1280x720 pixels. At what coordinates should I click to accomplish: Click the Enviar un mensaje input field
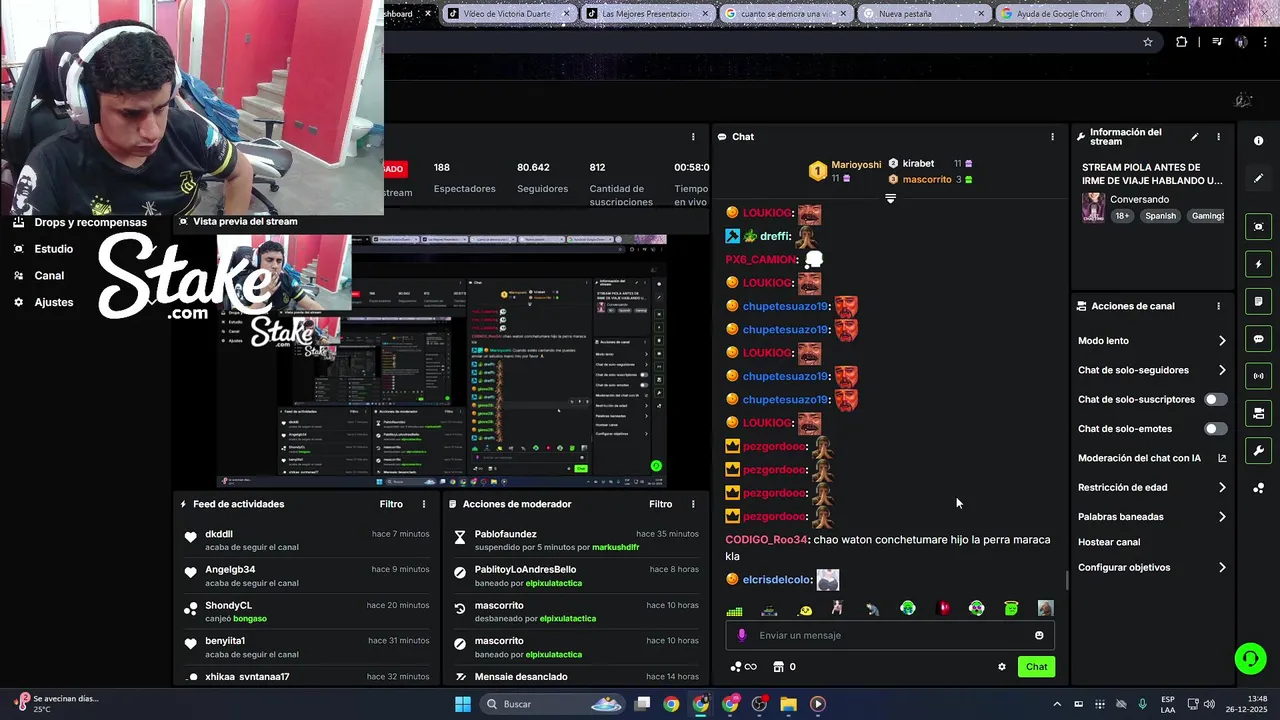coord(890,635)
